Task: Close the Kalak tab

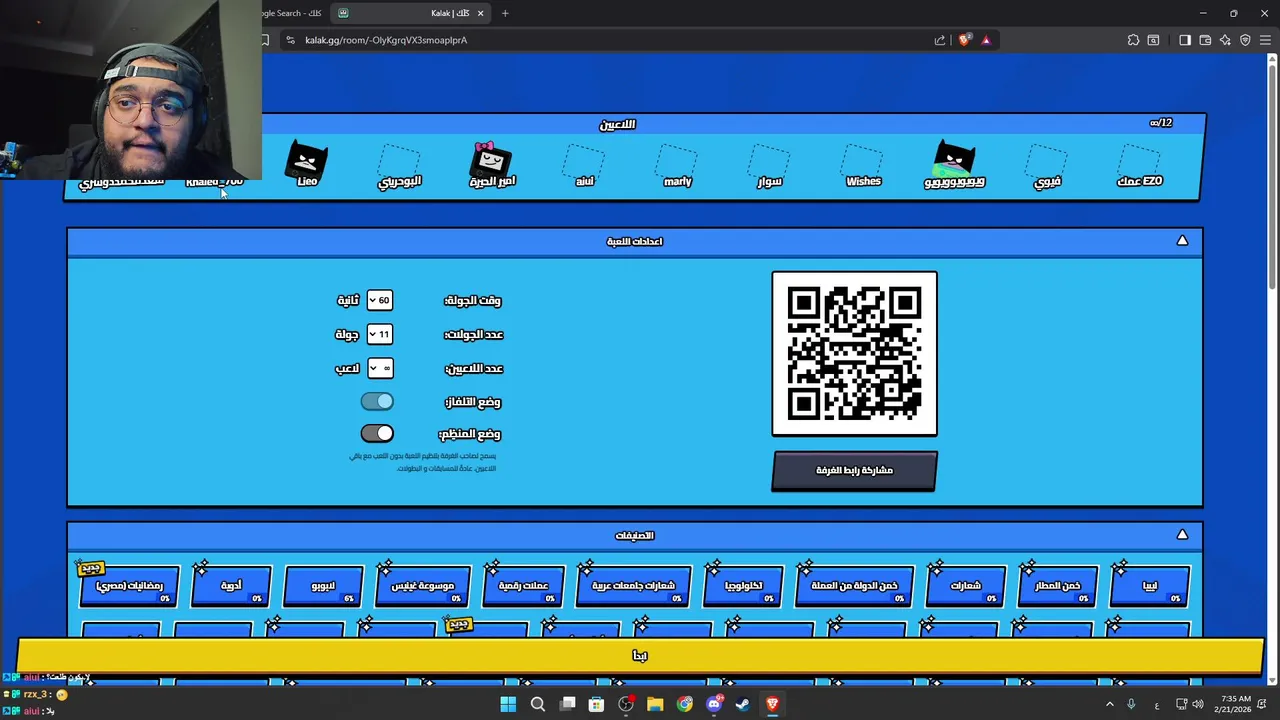Action: (x=481, y=13)
